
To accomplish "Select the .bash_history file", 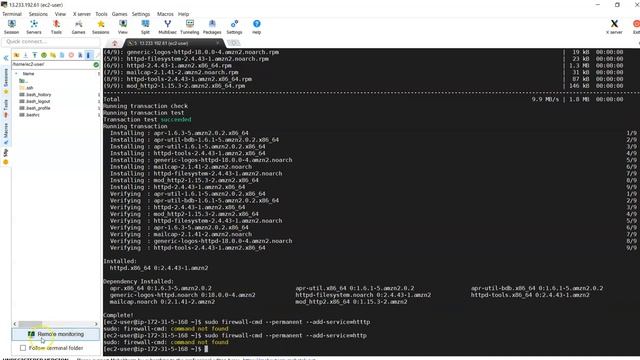I will pos(35,95).
